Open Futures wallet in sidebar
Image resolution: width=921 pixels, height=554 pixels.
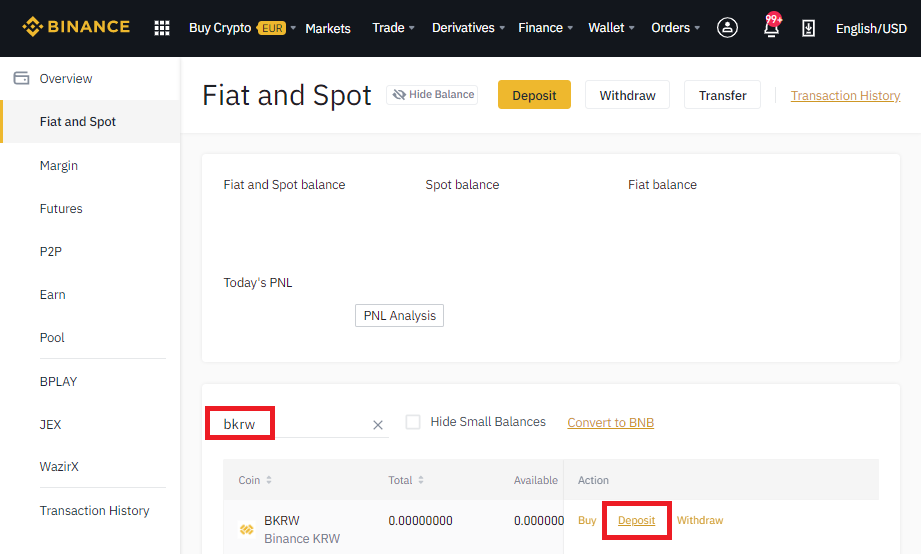61,209
